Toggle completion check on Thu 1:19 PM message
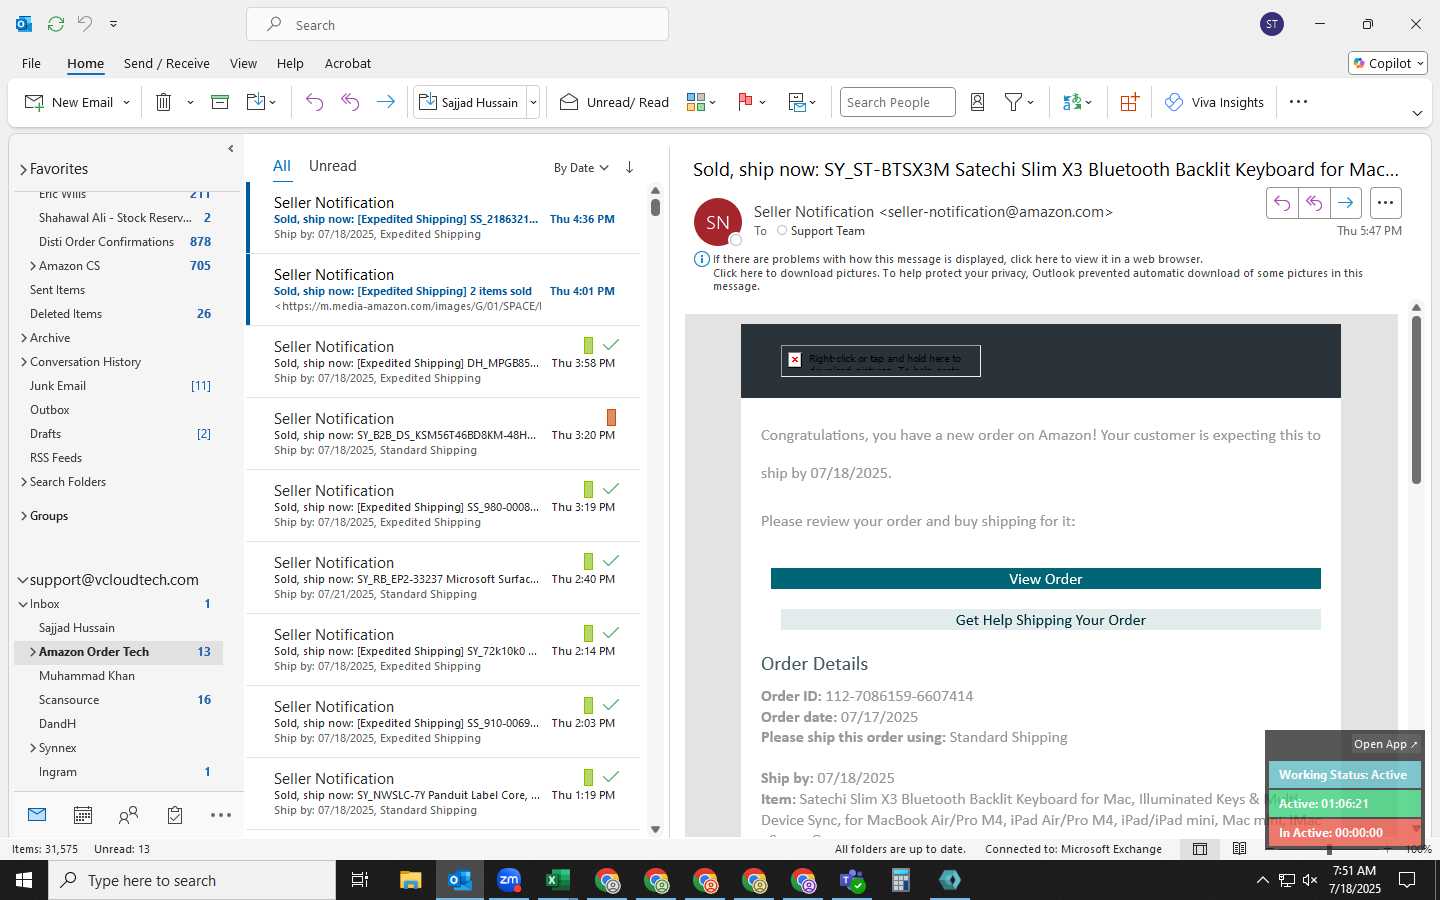The image size is (1440, 900). point(611,777)
